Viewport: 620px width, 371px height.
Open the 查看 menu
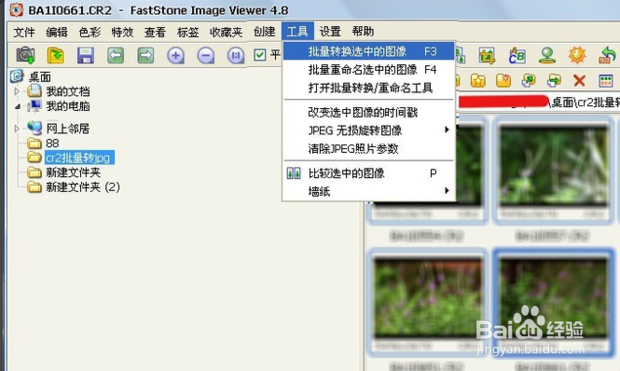[x=155, y=32]
